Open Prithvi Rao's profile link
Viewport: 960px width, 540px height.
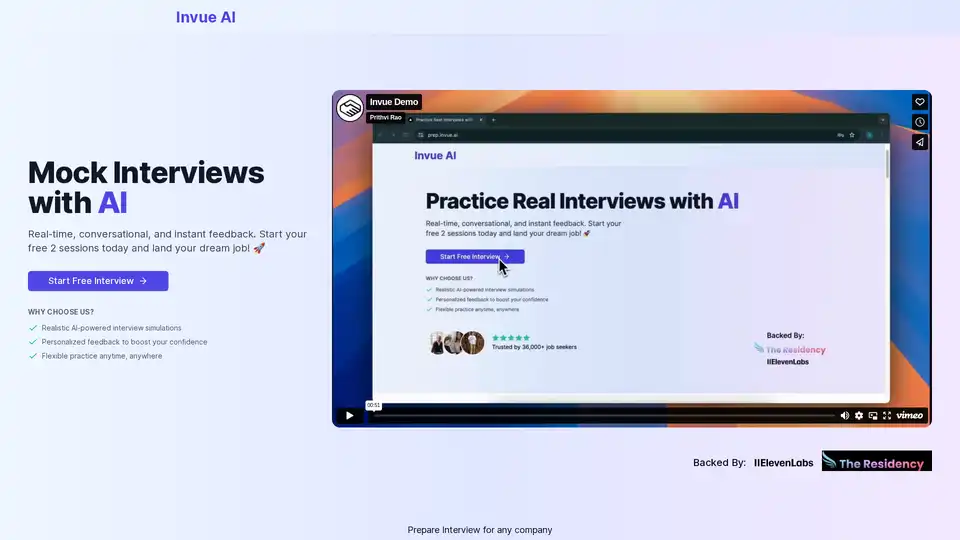[x=385, y=117]
